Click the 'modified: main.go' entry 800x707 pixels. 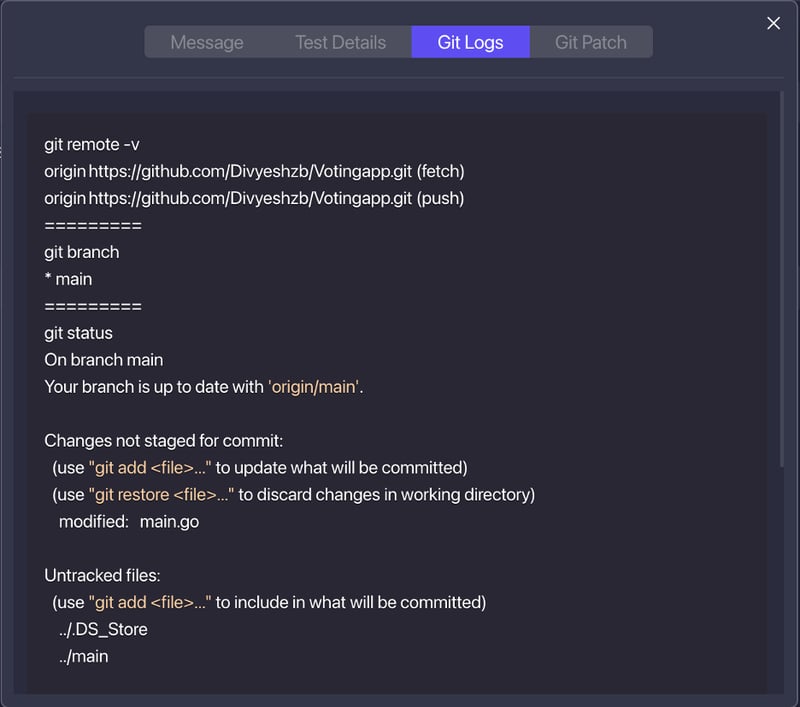(129, 522)
